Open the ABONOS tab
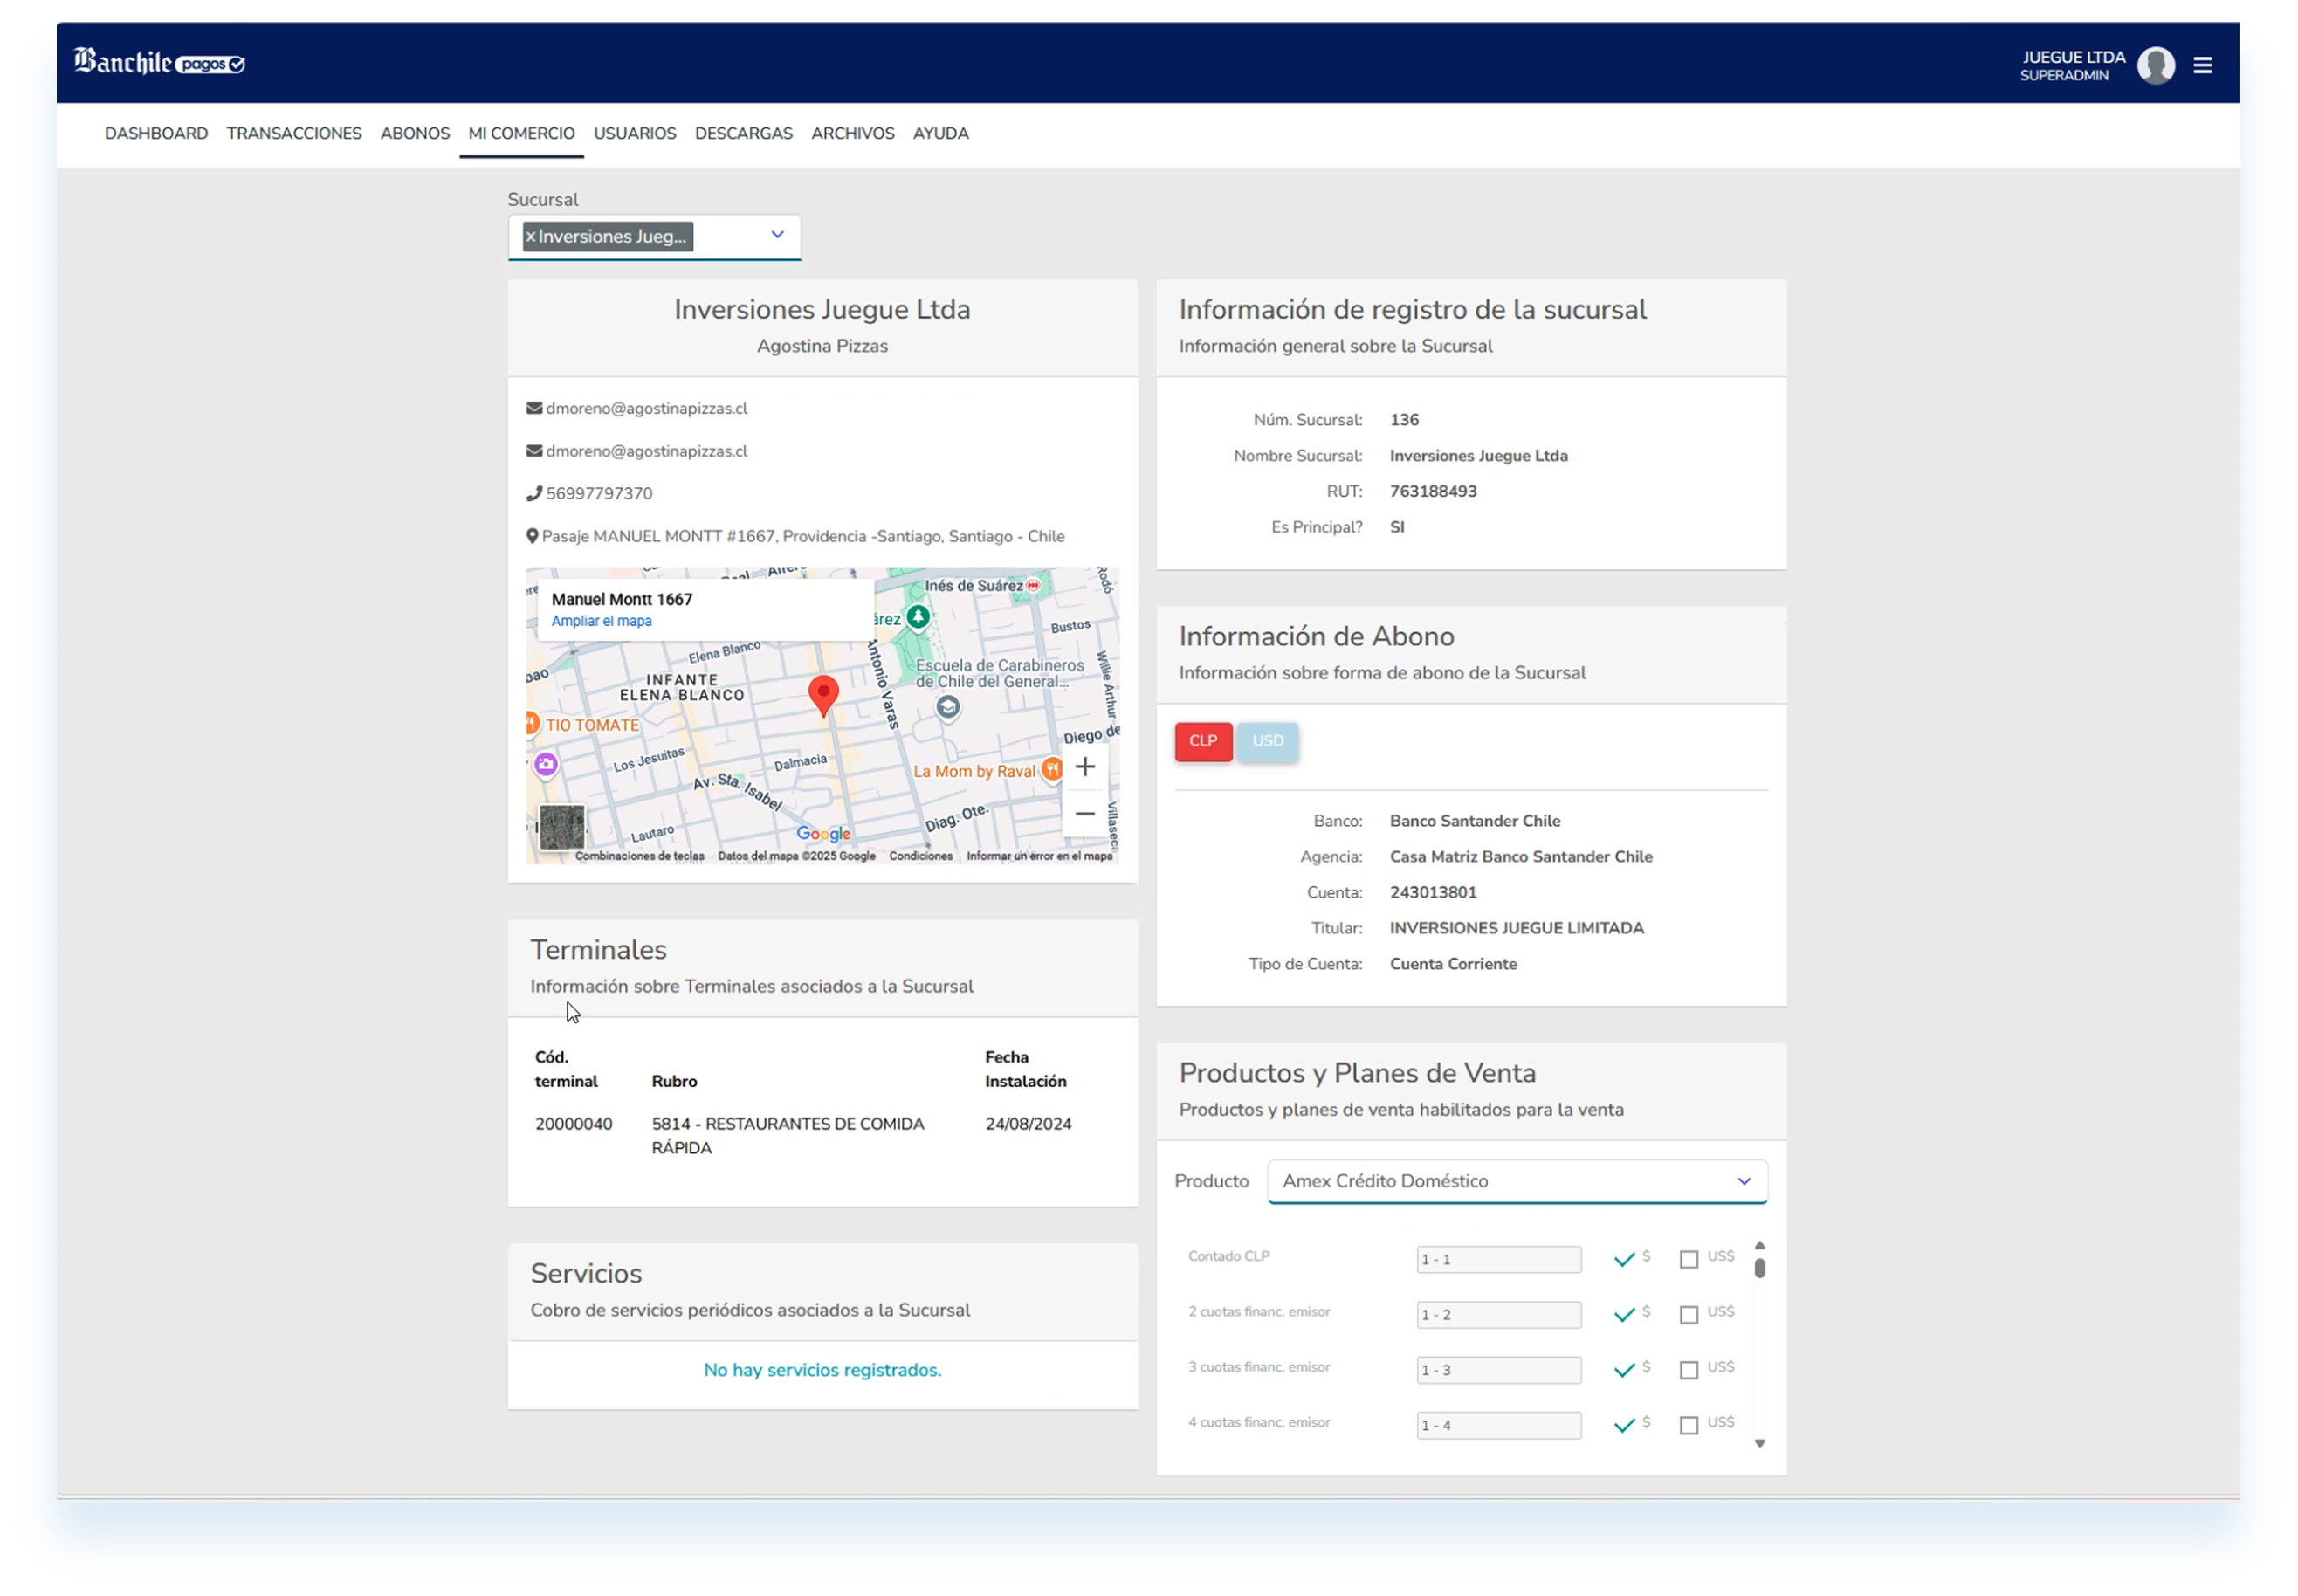 (x=415, y=133)
